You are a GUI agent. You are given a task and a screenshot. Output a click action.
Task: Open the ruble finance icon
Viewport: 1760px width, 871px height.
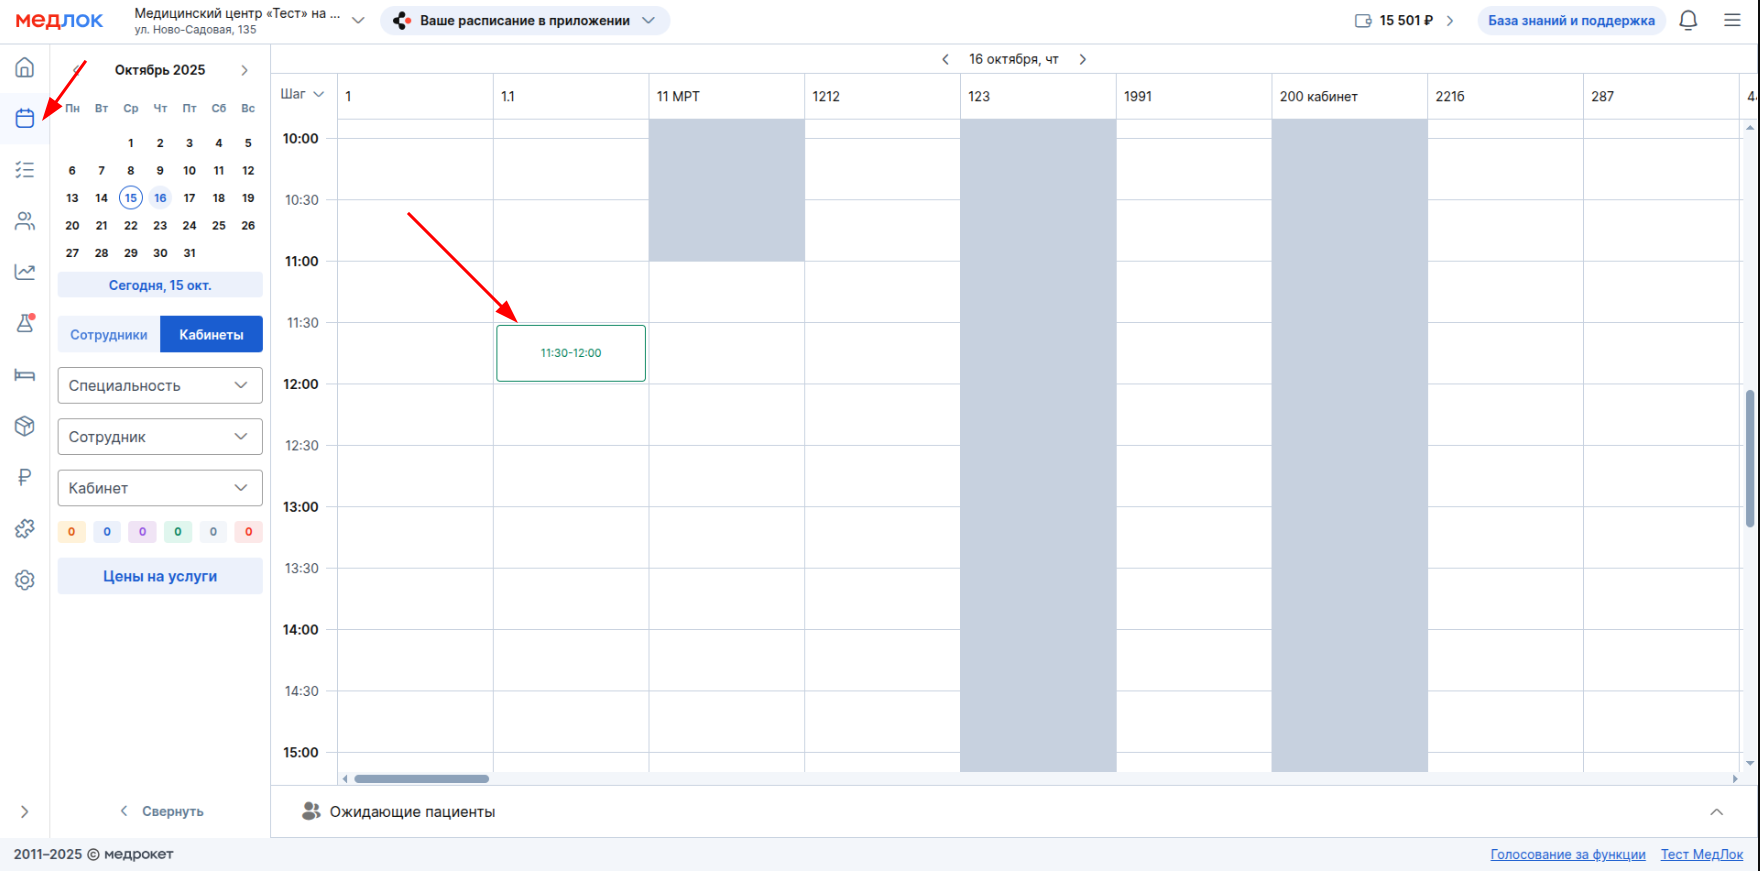[x=25, y=477]
